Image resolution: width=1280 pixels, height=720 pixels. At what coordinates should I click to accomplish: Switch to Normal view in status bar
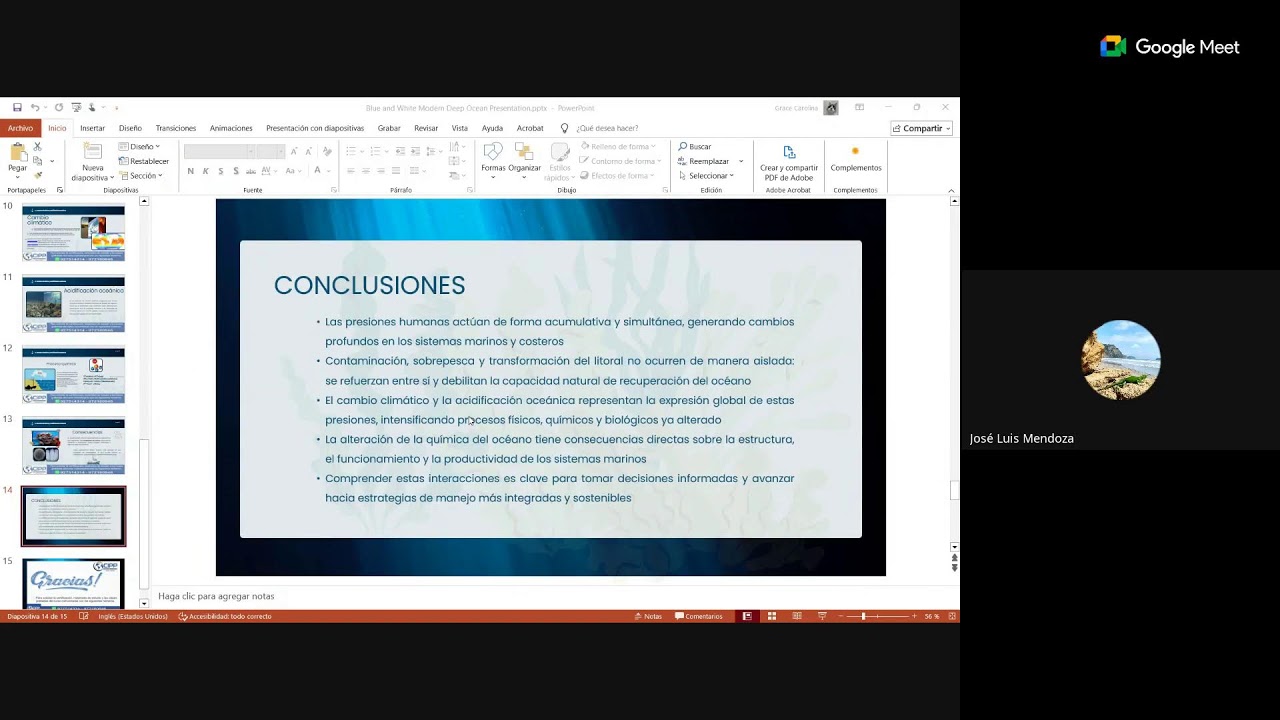point(746,616)
